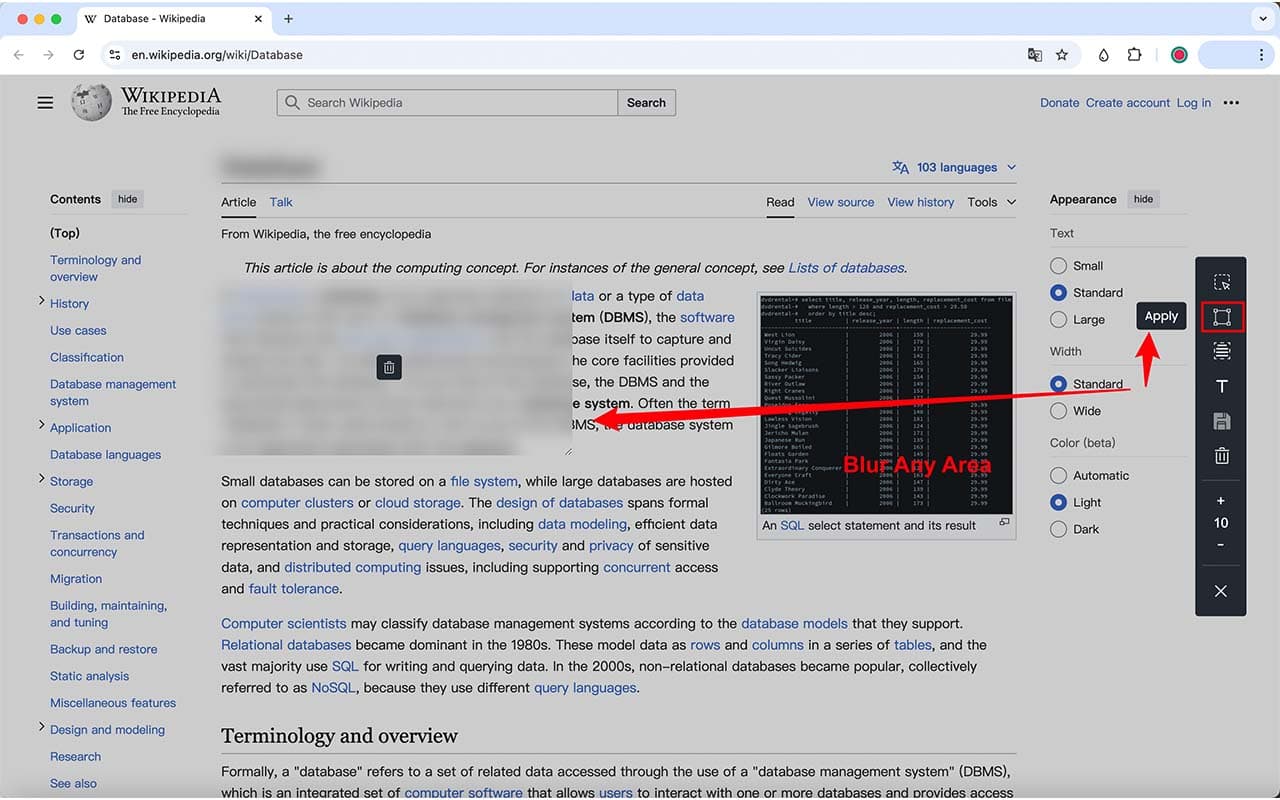This screenshot has height=800, width=1280.
Task: Increase blur amount with the plus button
Action: pos(1221,501)
